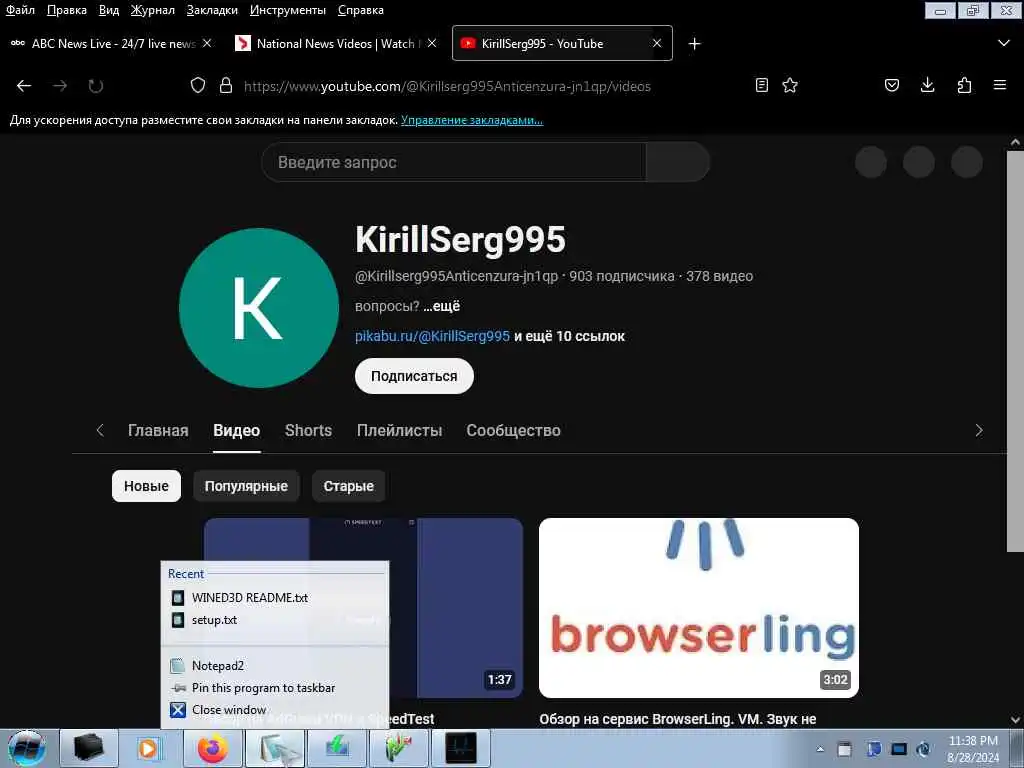This screenshot has height=768, width=1024.
Task: Move channel tabs right with the chevron
Action: tap(978, 430)
